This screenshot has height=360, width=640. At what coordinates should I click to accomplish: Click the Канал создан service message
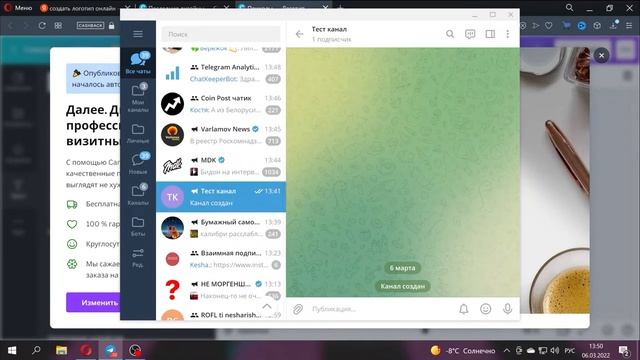pyautogui.click(x=402, y=286)
